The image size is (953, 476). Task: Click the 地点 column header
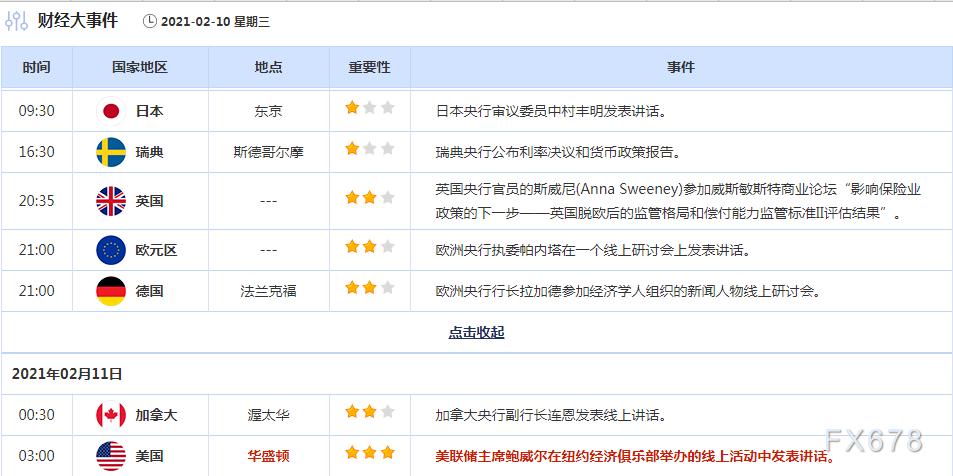[269, 67]
